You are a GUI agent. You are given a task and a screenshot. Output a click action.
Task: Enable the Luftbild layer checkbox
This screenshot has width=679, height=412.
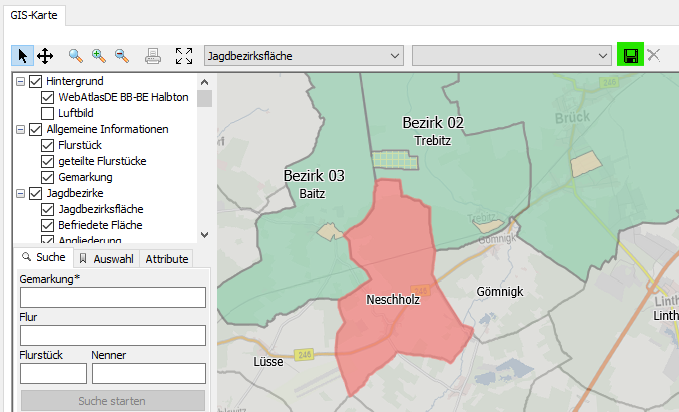coord(48,113)
